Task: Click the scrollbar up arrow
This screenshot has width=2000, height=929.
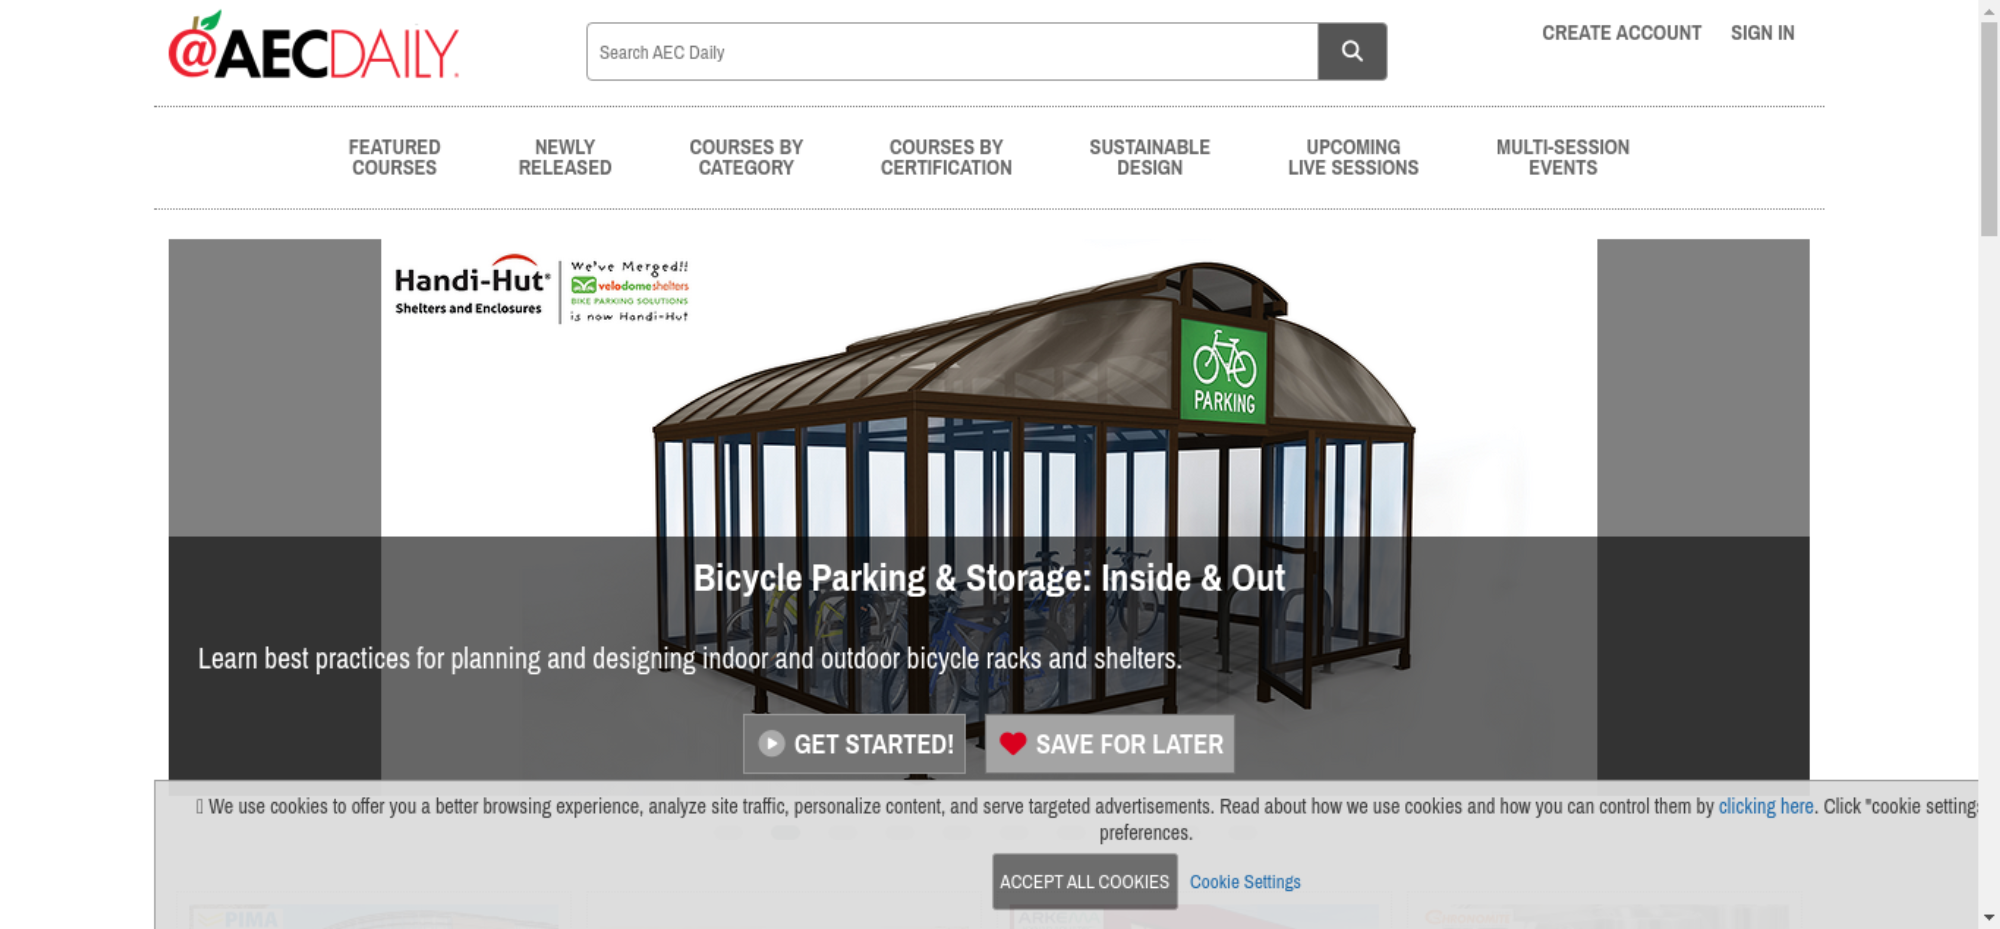Action: (x=1989, y=10)
